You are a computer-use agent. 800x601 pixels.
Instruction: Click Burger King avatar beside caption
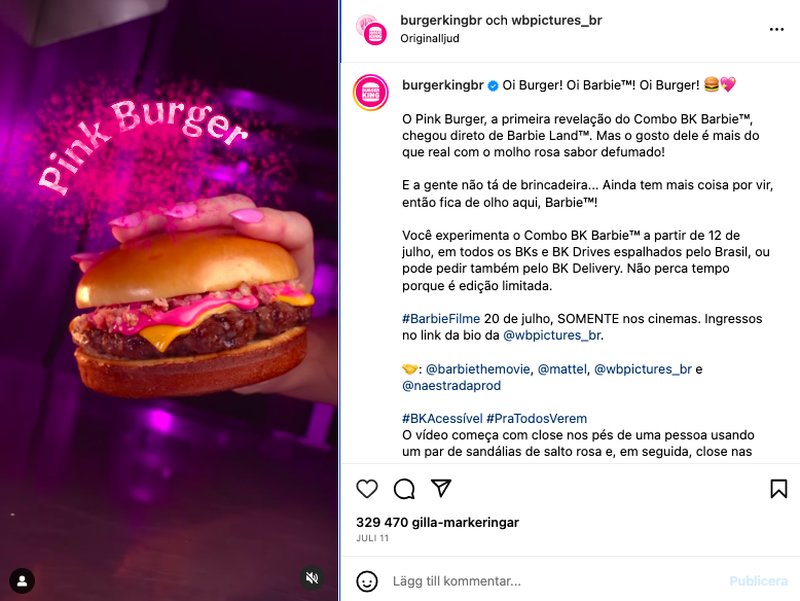(x=371, y=92)
